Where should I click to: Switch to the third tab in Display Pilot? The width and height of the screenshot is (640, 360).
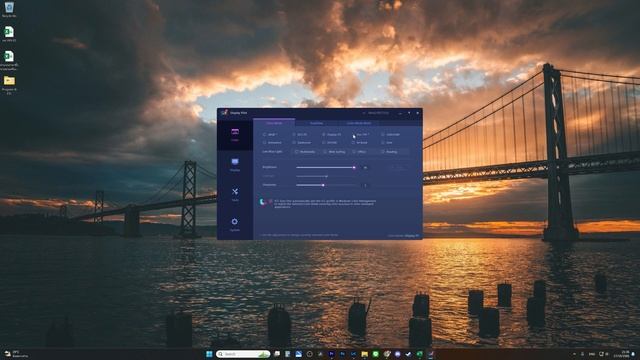pos(359,123)
